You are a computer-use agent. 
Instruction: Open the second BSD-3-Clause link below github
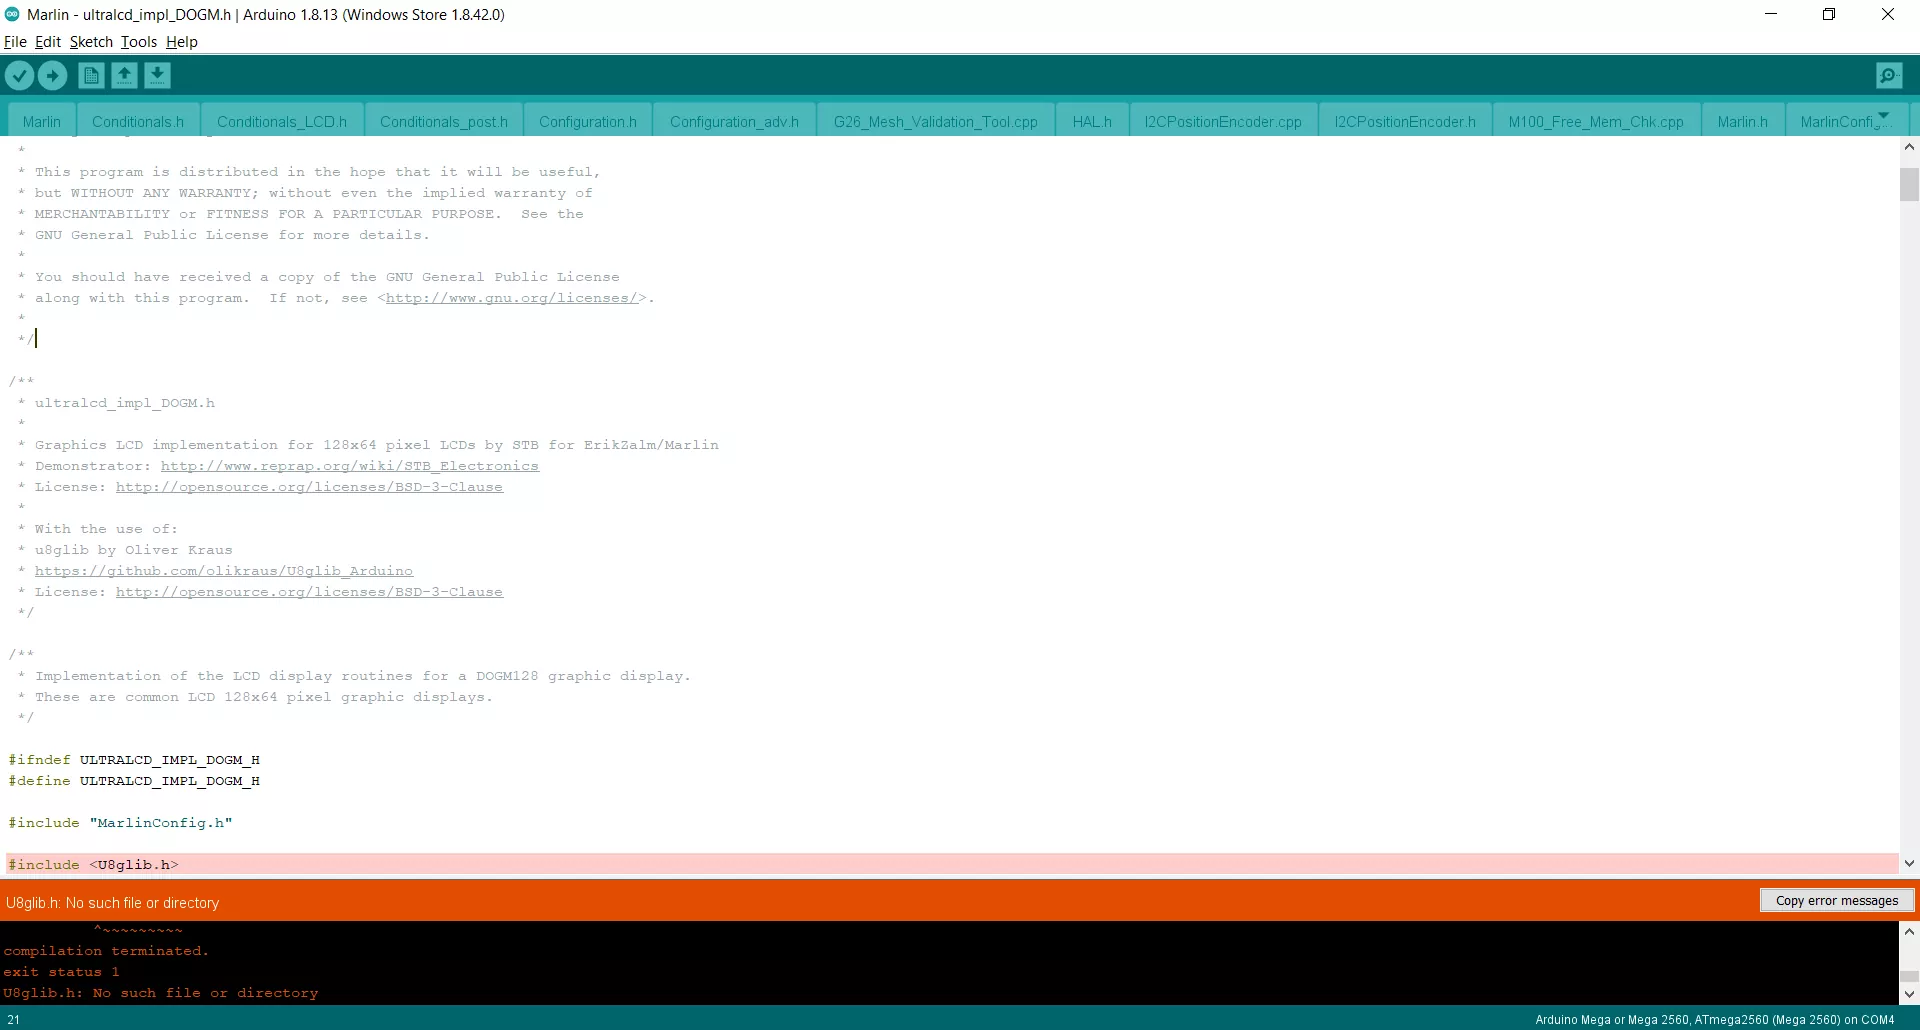[309, 592]
